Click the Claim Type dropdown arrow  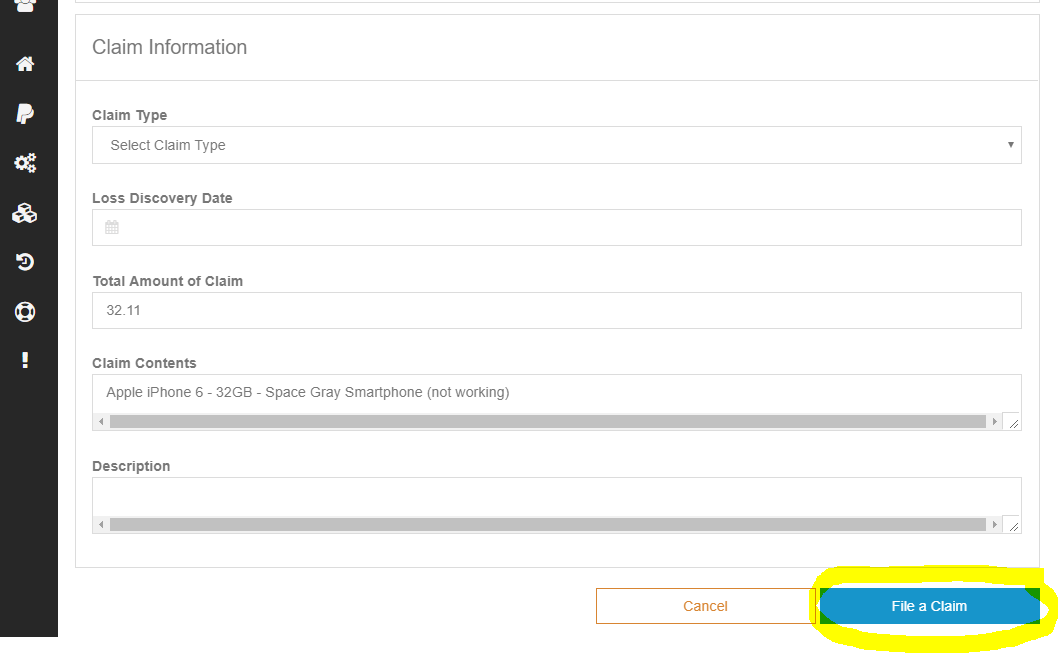1009,145
